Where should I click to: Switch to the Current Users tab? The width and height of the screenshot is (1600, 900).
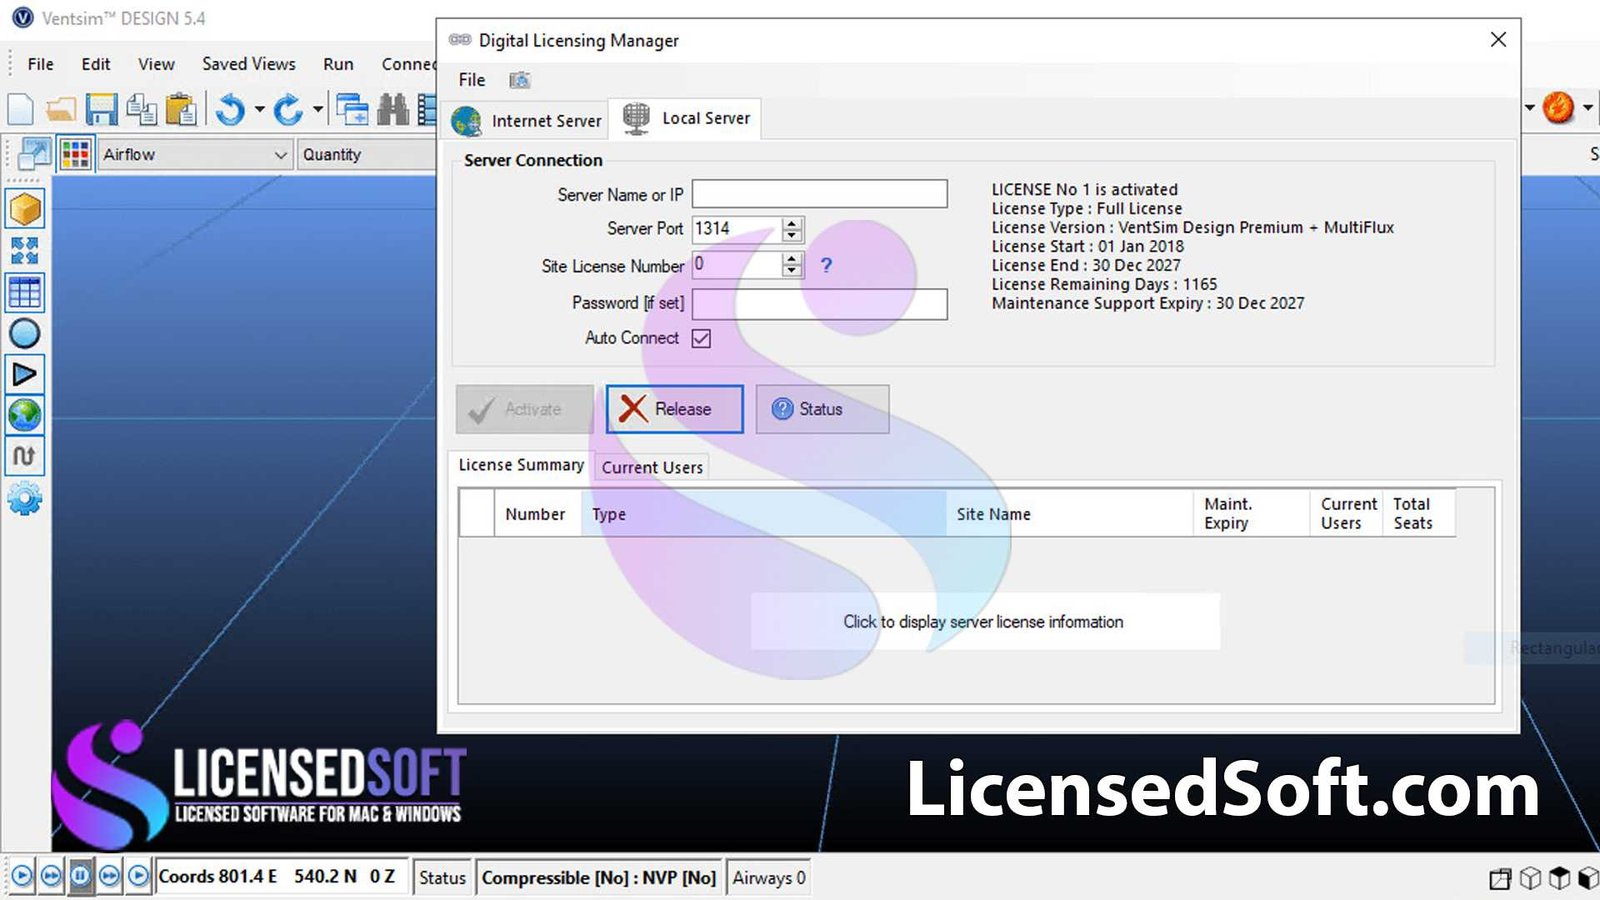pos(652,467)
